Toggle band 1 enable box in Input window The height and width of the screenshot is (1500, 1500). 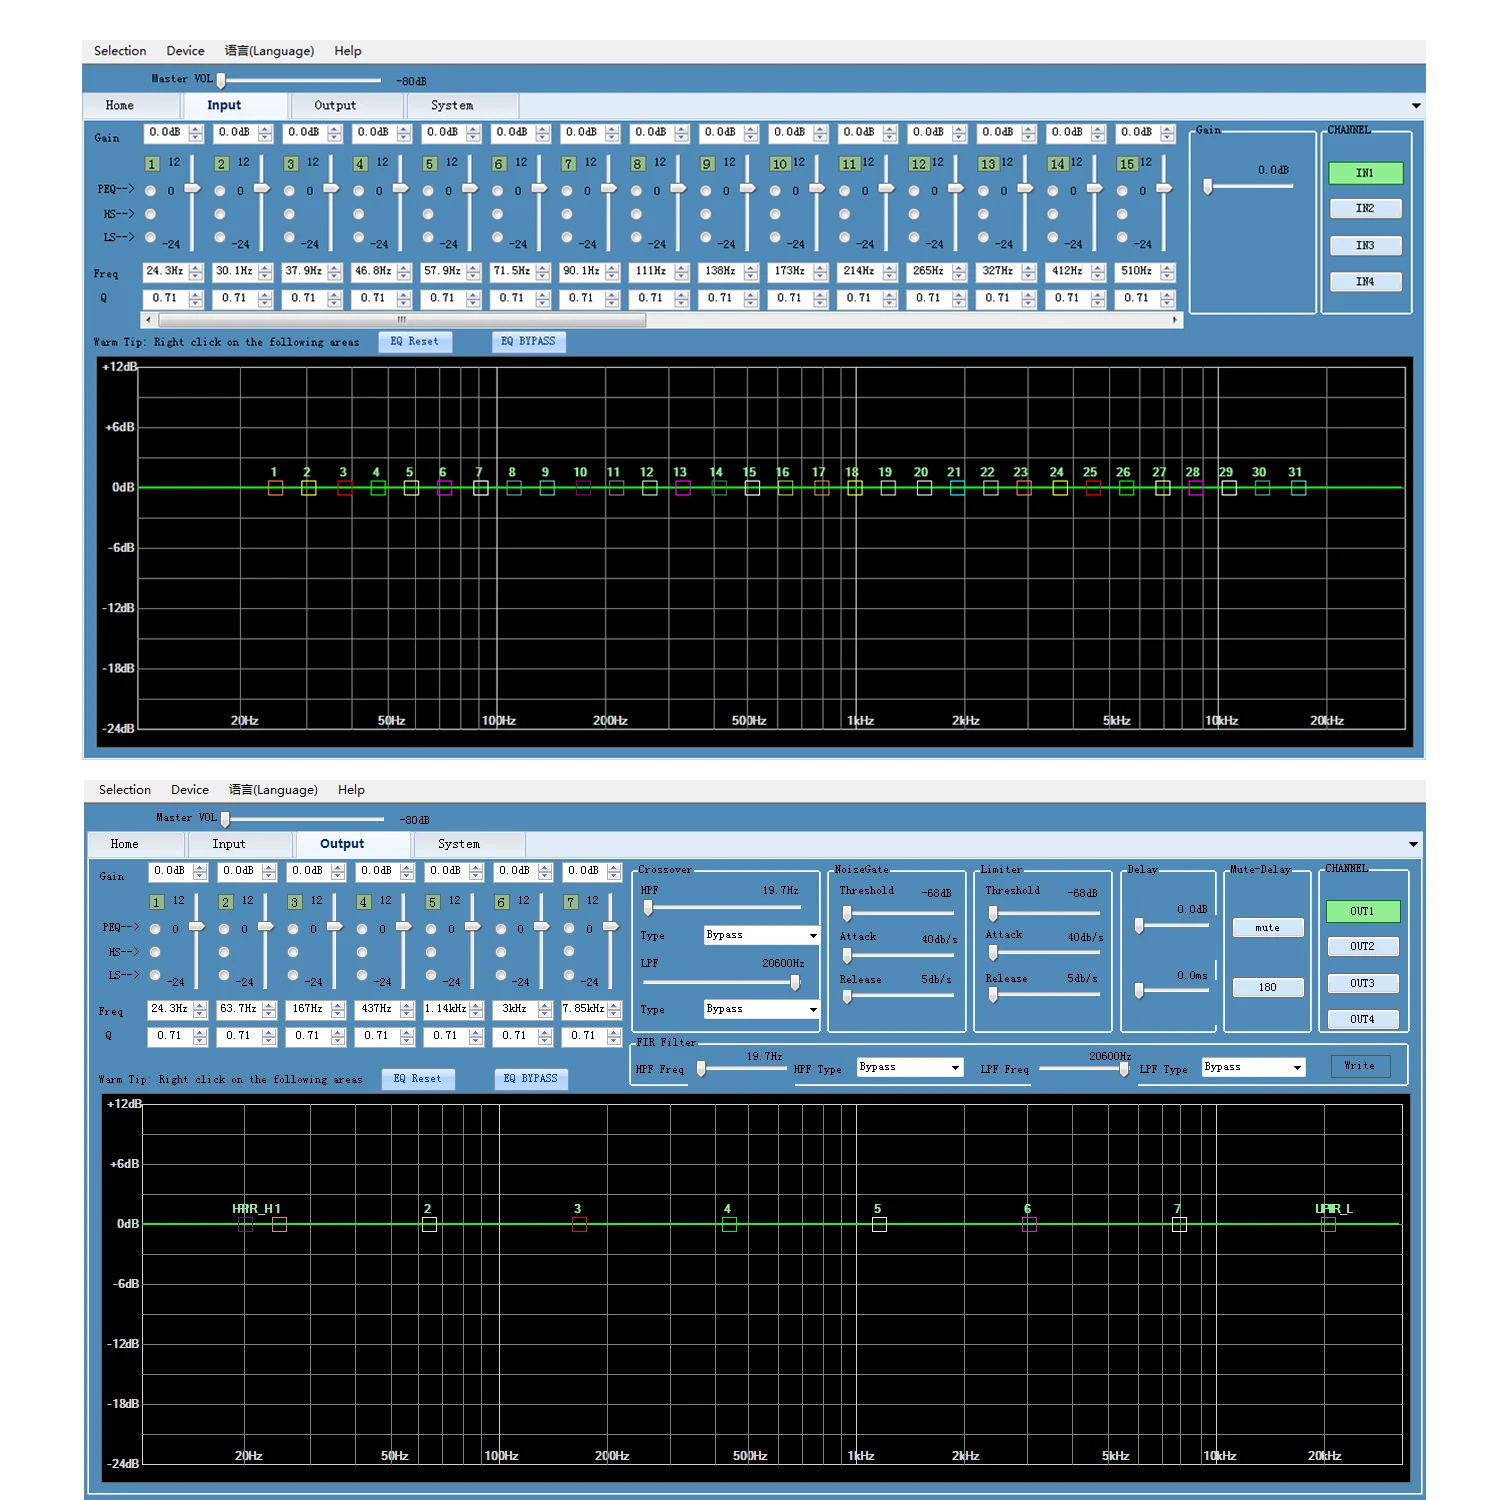(x=152, y=164)
